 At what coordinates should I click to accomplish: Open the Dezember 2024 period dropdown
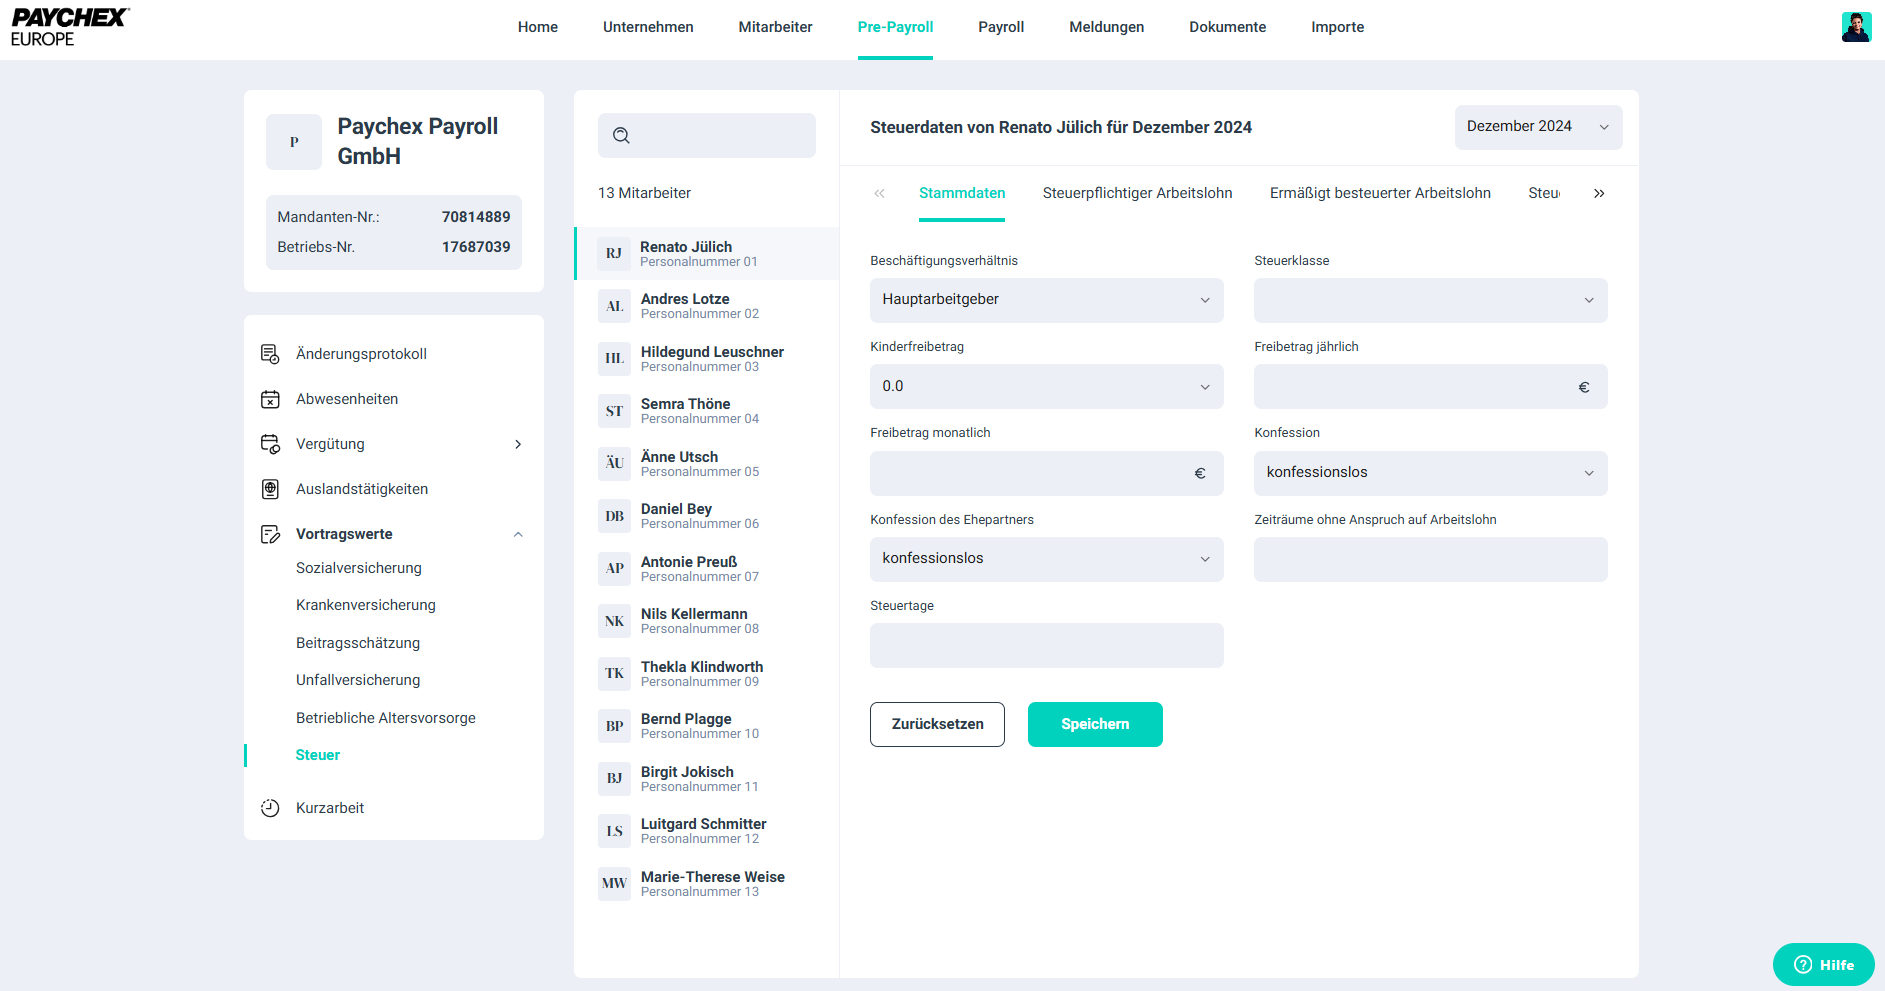click(1537, 127)
